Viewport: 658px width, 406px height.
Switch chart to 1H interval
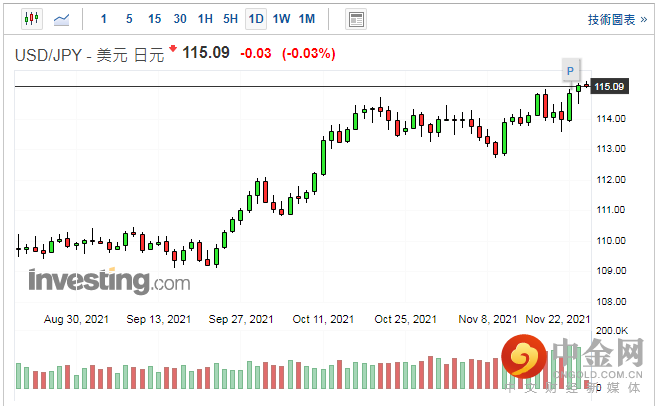tap(205, 19)
